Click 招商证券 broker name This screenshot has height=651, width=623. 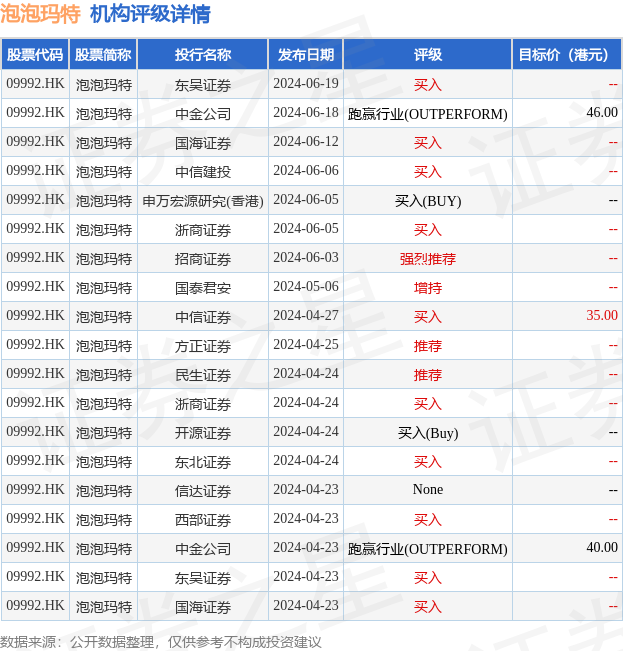[x=203, y=259]
